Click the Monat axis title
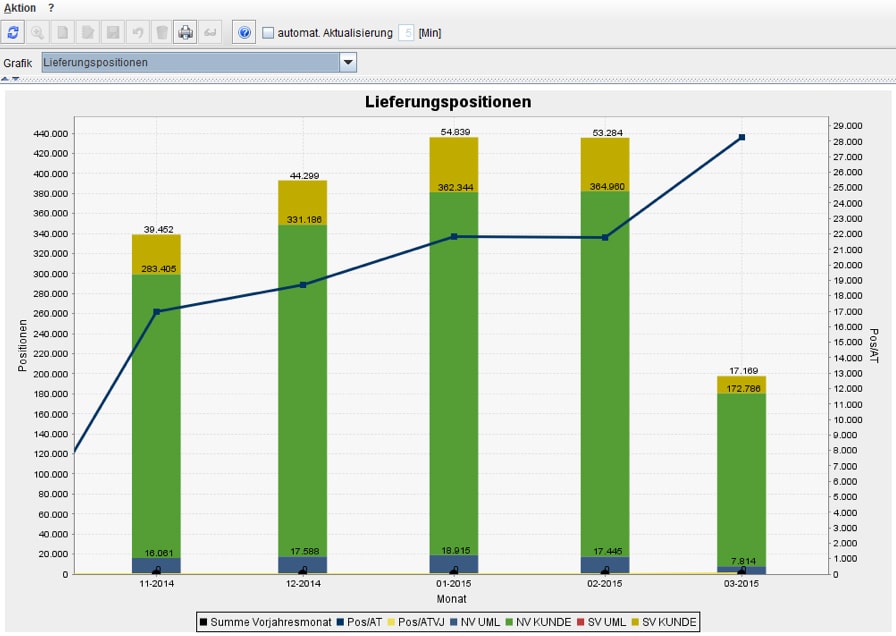The height and width of the screenshot is (636, 896). [451, 599]
